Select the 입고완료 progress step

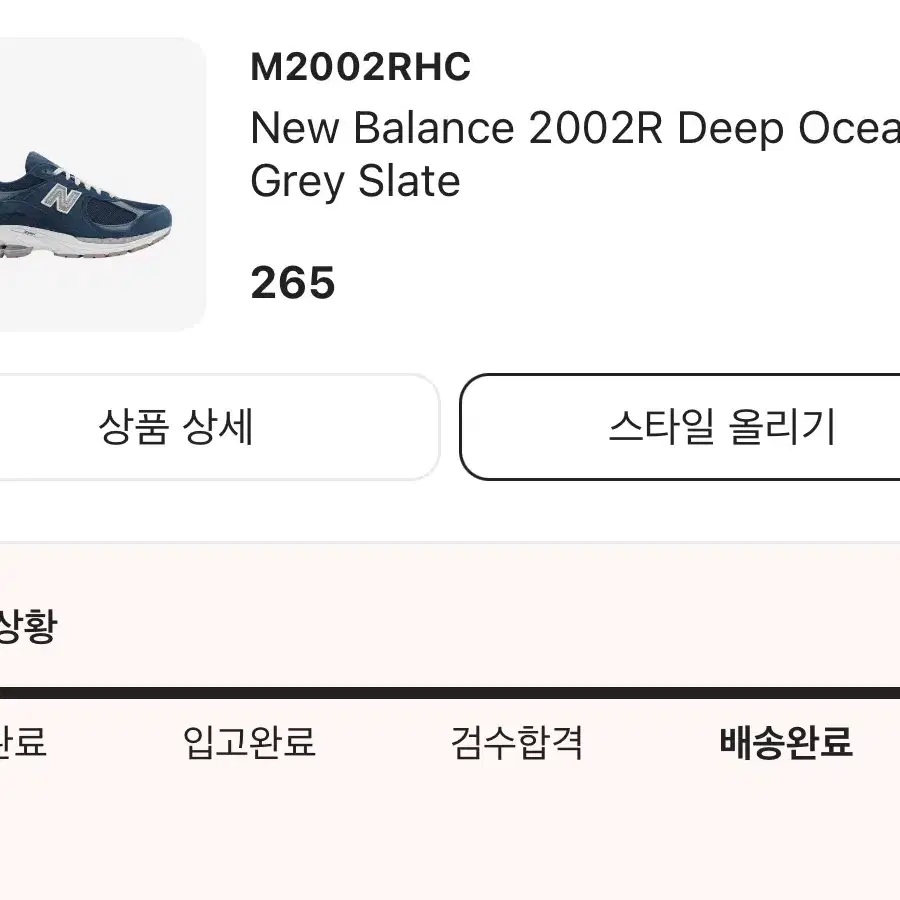pos(249,742)
